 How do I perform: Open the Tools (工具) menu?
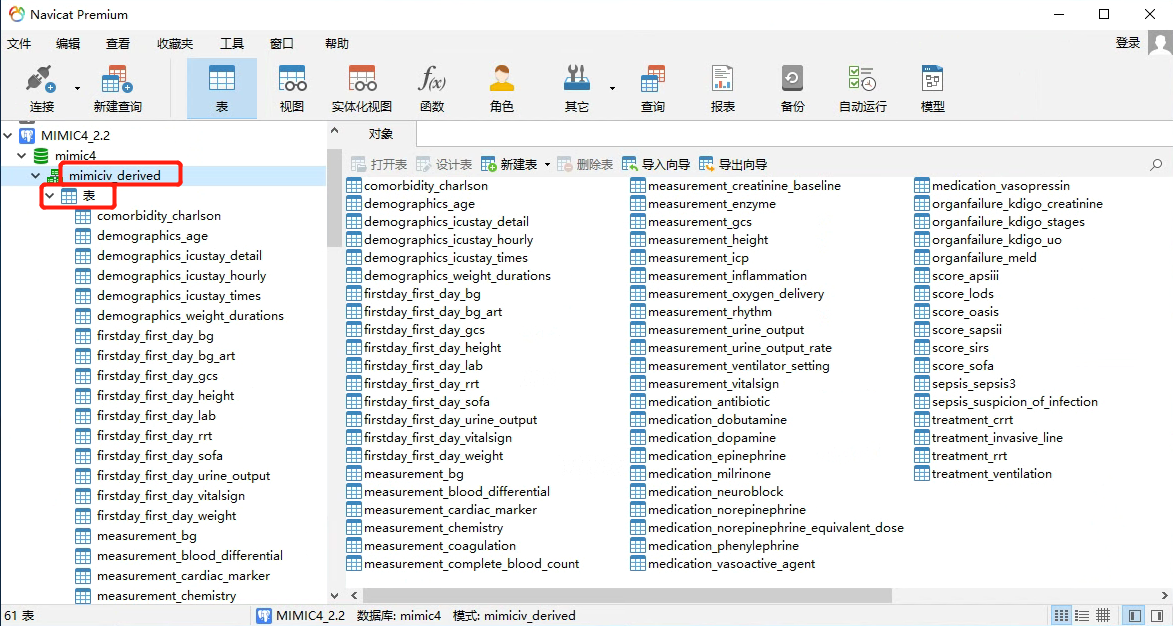click(x=232, y=44)
